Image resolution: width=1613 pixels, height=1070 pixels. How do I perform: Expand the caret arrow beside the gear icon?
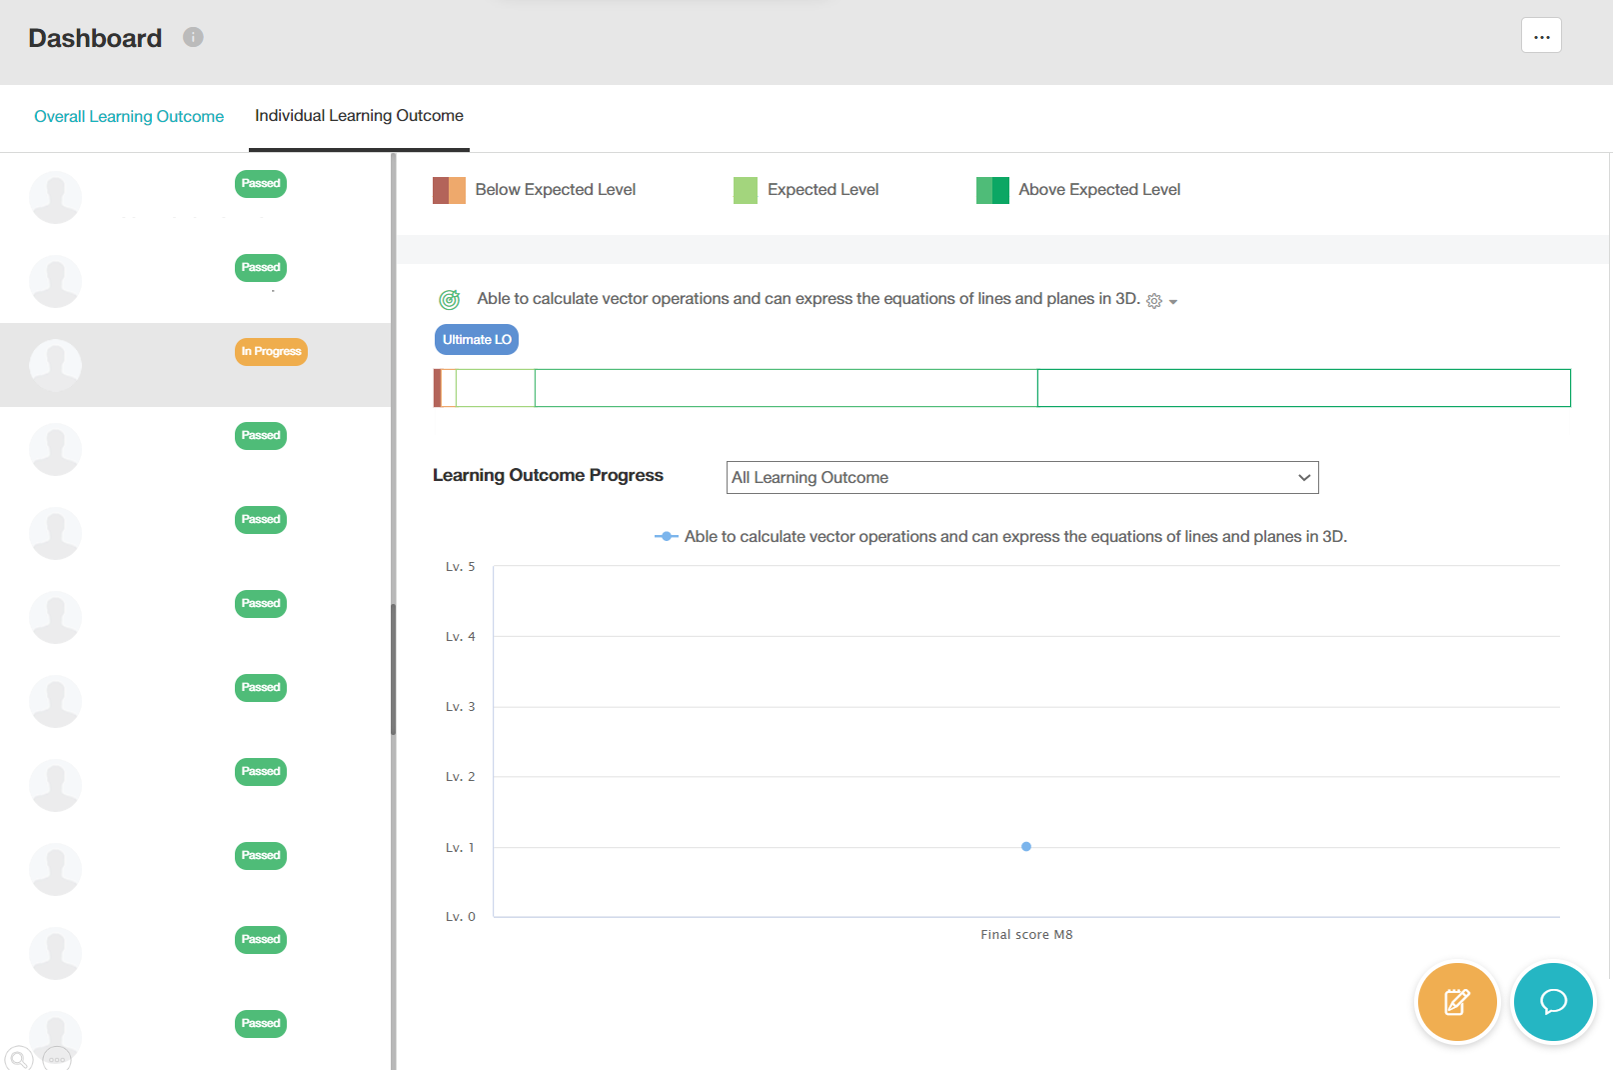coord(1173,302)
